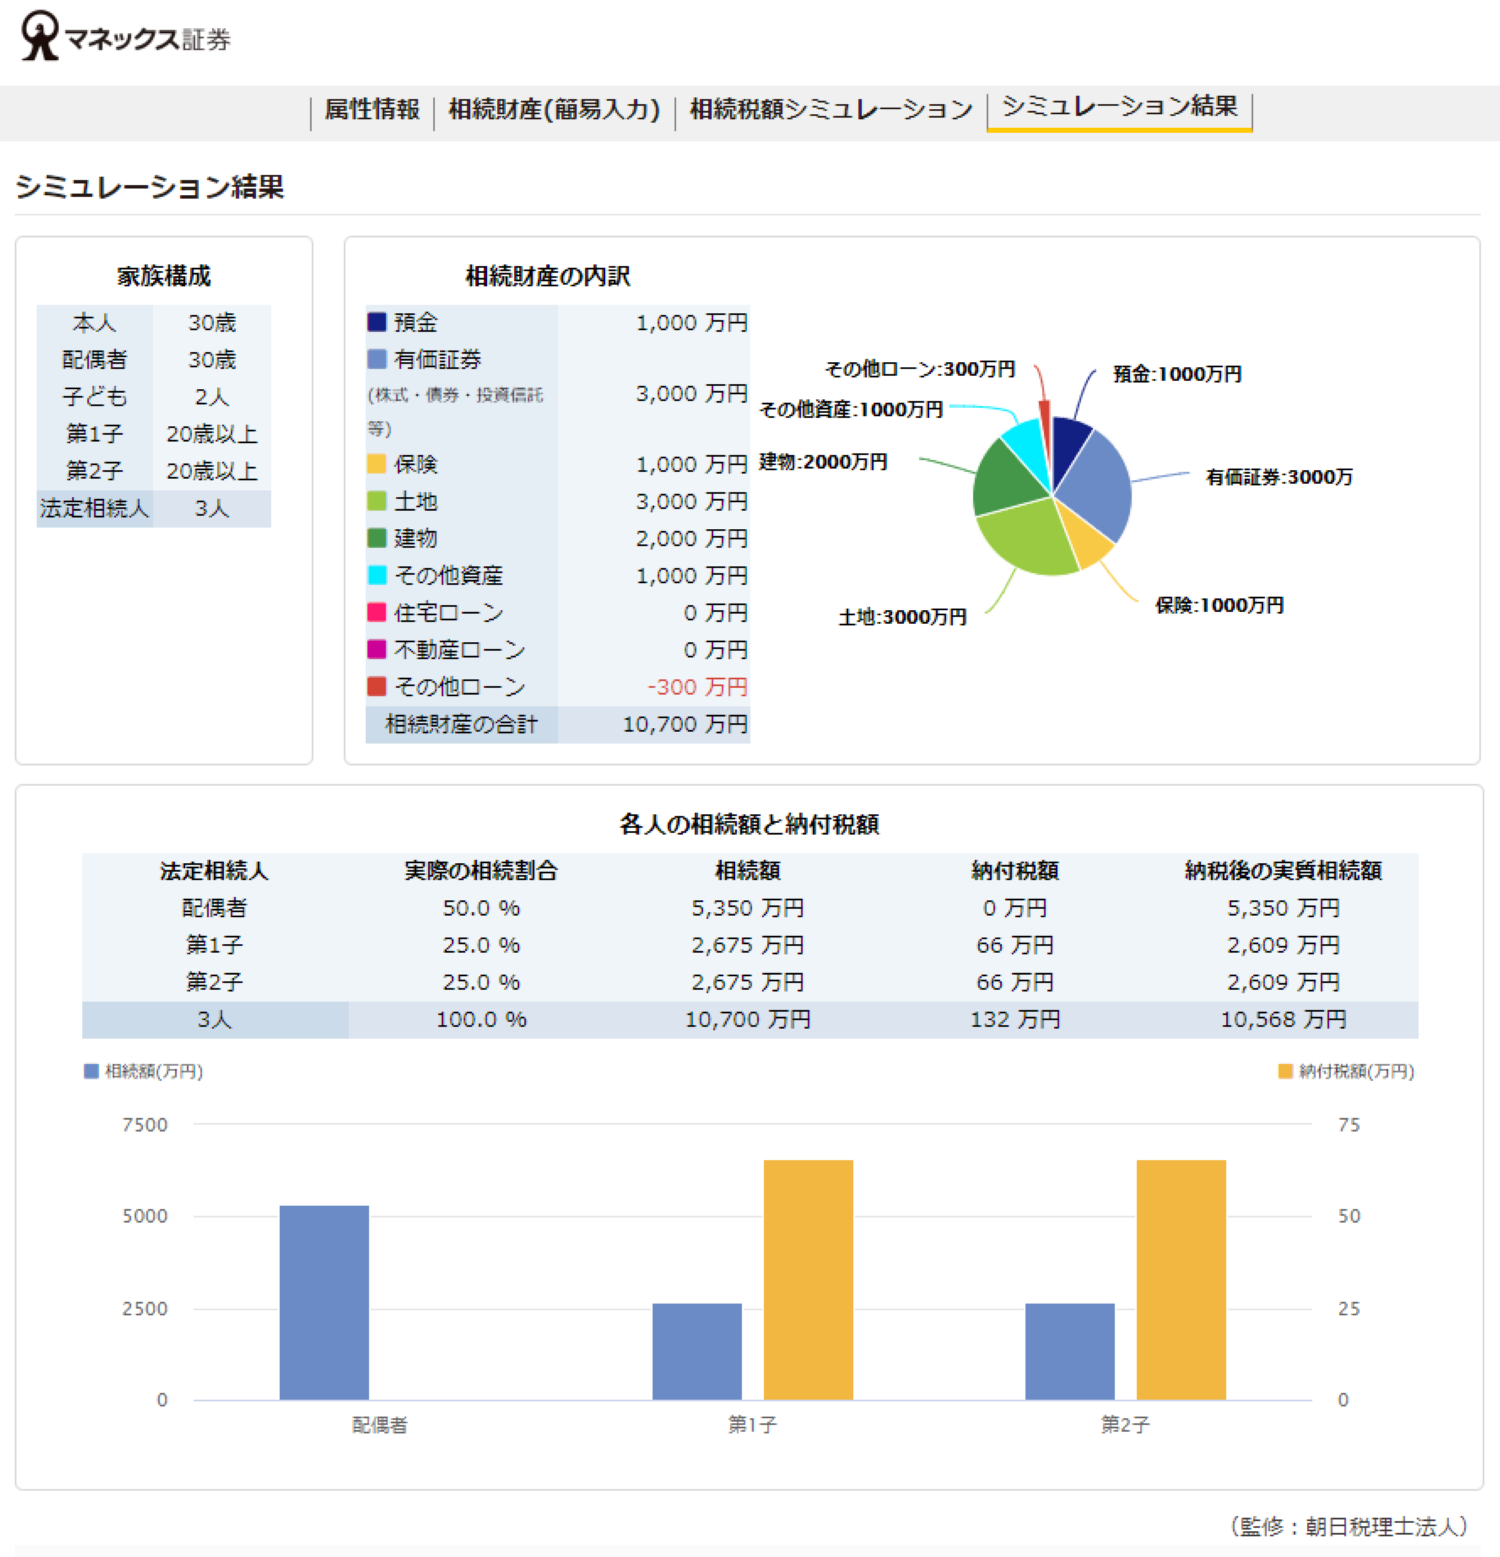Click pie label 建物:2000万円
The height and width of the screenshot is (1557, 1500).
[x=823, y=461]
